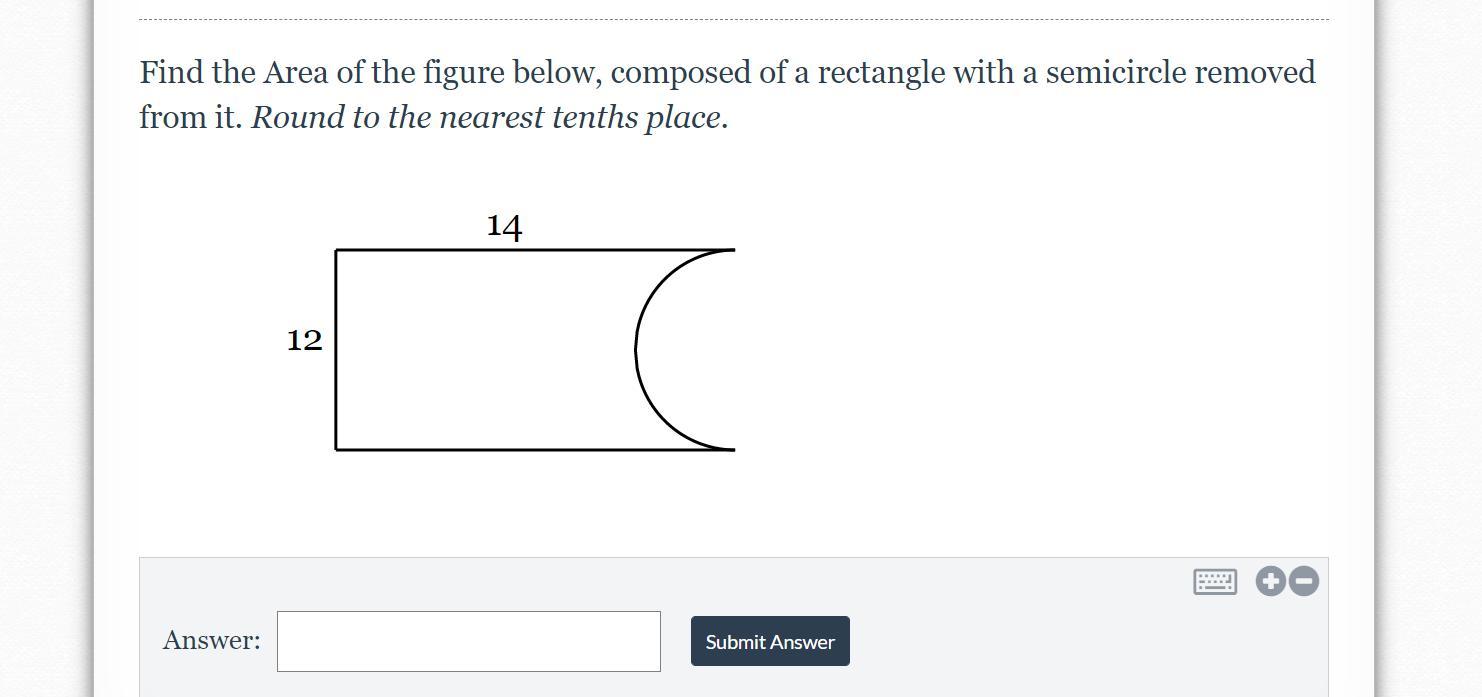
Task: Open the on-screen math keyboard icon
Action: [1215, 581]
